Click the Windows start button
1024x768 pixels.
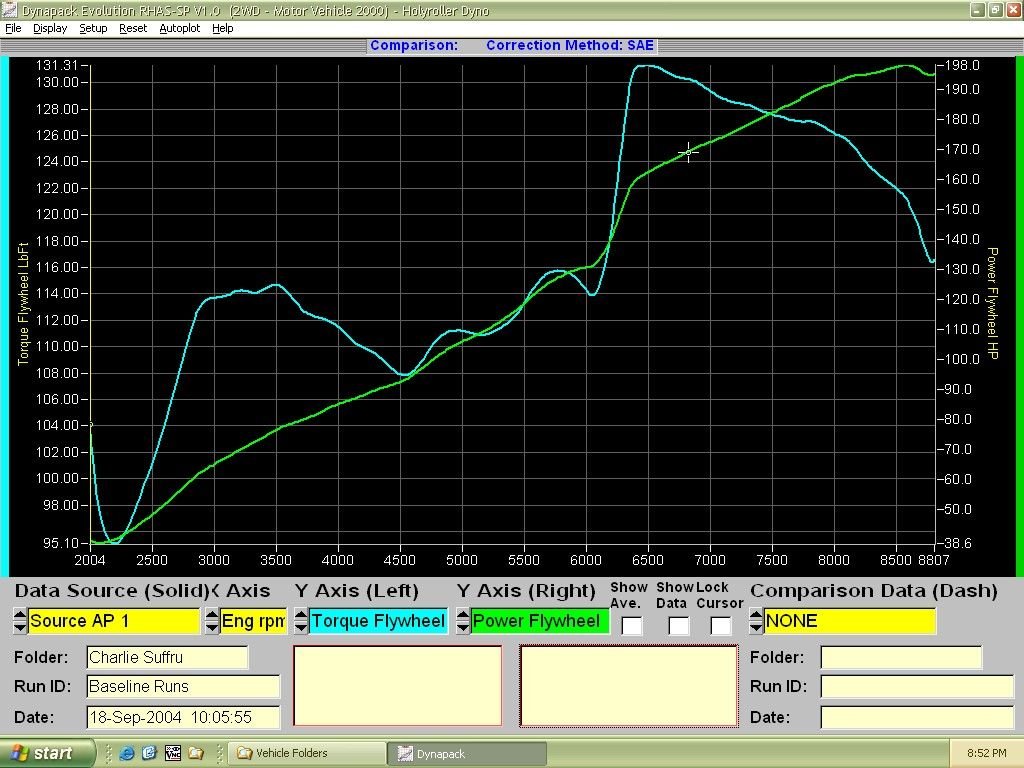click(x=48, y=753)
